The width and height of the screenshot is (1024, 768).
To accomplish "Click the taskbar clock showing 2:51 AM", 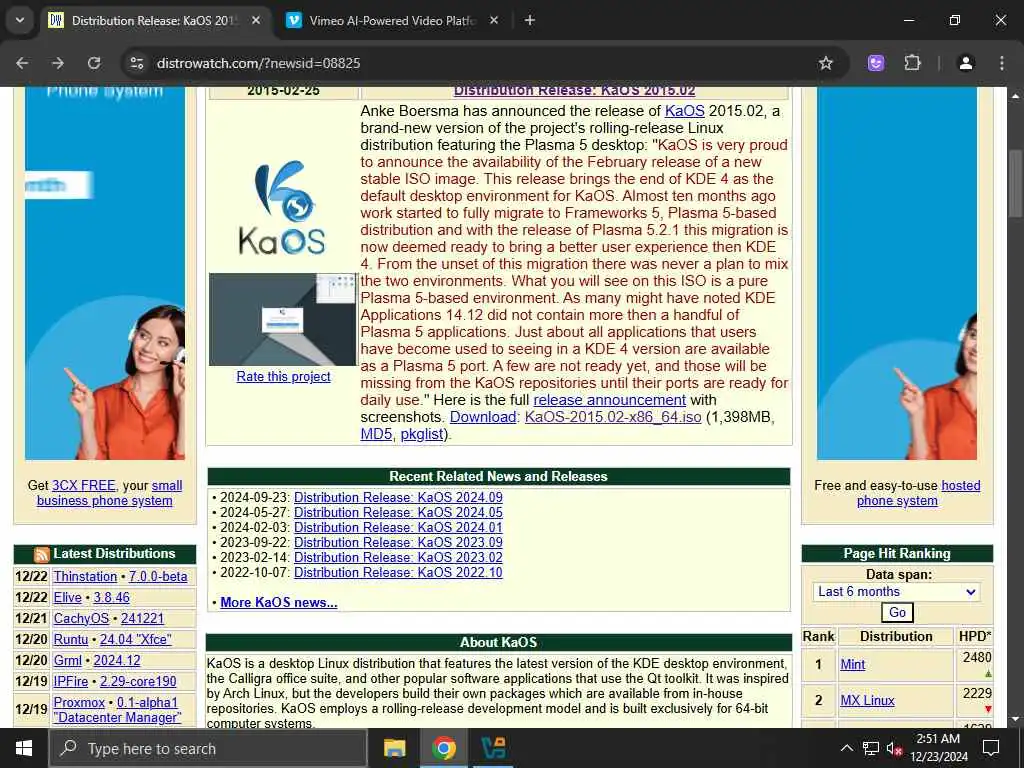I will 938,748.
